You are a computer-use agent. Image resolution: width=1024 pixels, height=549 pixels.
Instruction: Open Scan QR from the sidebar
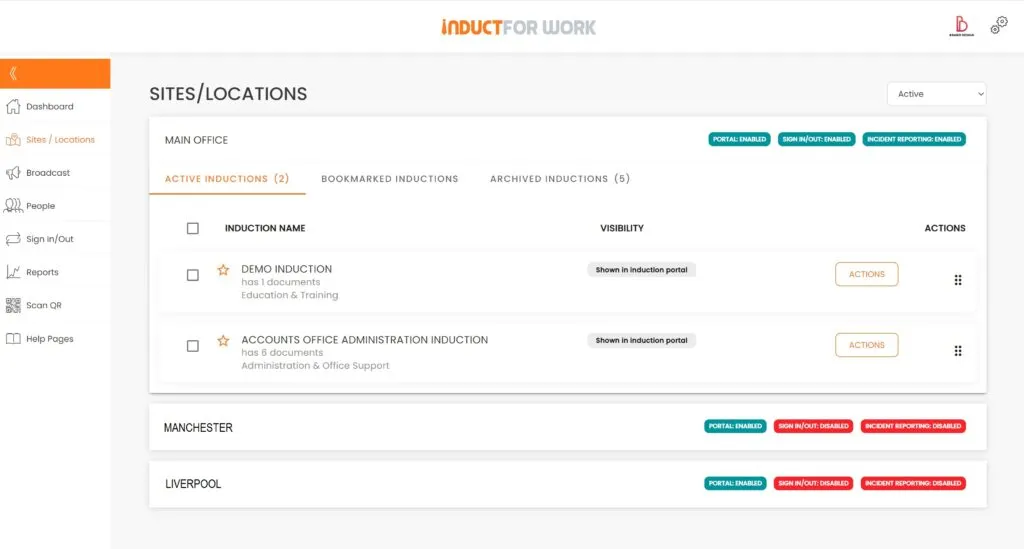point(44,306)
